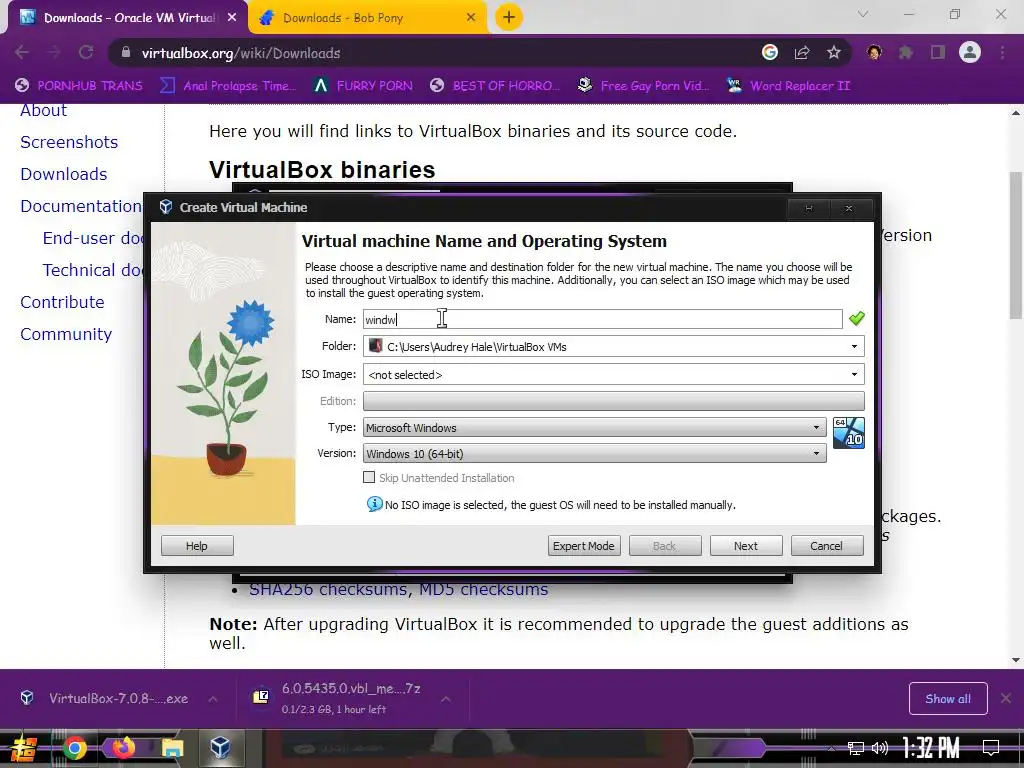Viewport: 1024px width, 768px height.
Task: Click Show all downloads
Action: (x=948, y=698)
